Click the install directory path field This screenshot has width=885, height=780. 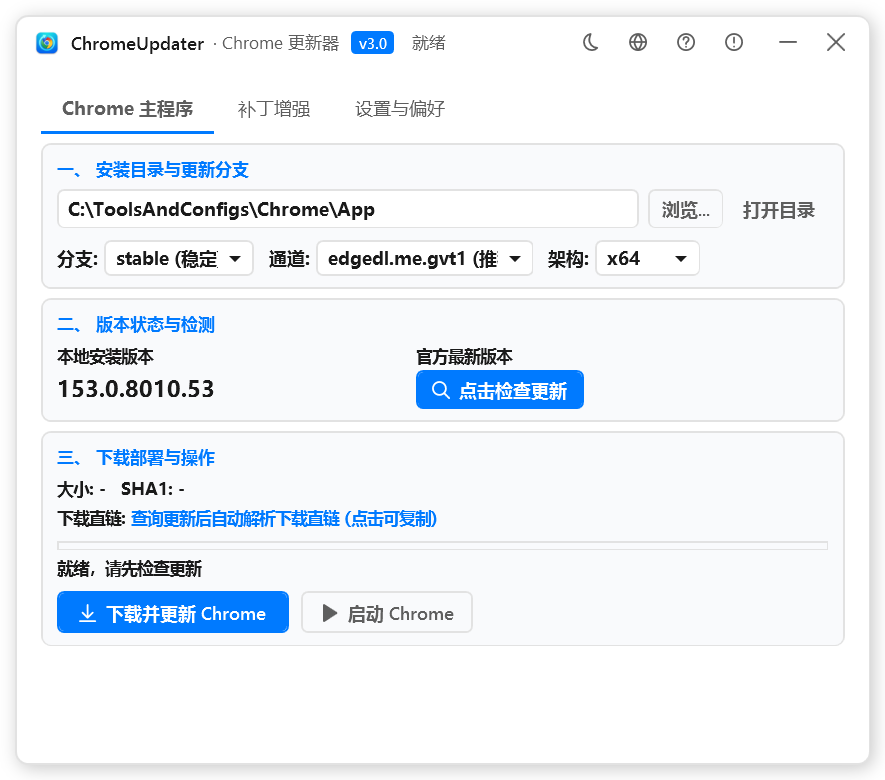pos(348,209)
